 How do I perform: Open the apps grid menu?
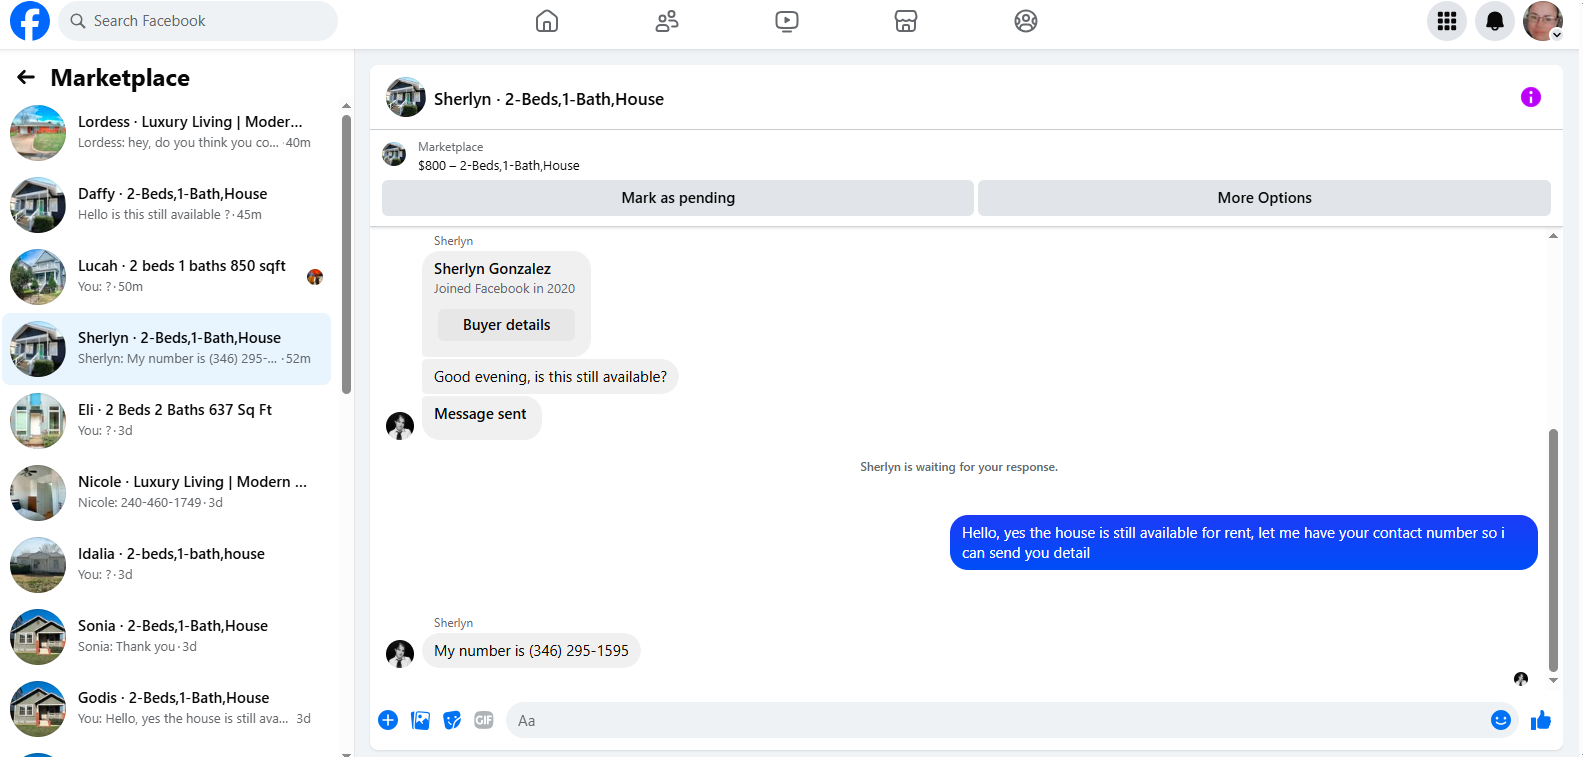point(1447,21)
